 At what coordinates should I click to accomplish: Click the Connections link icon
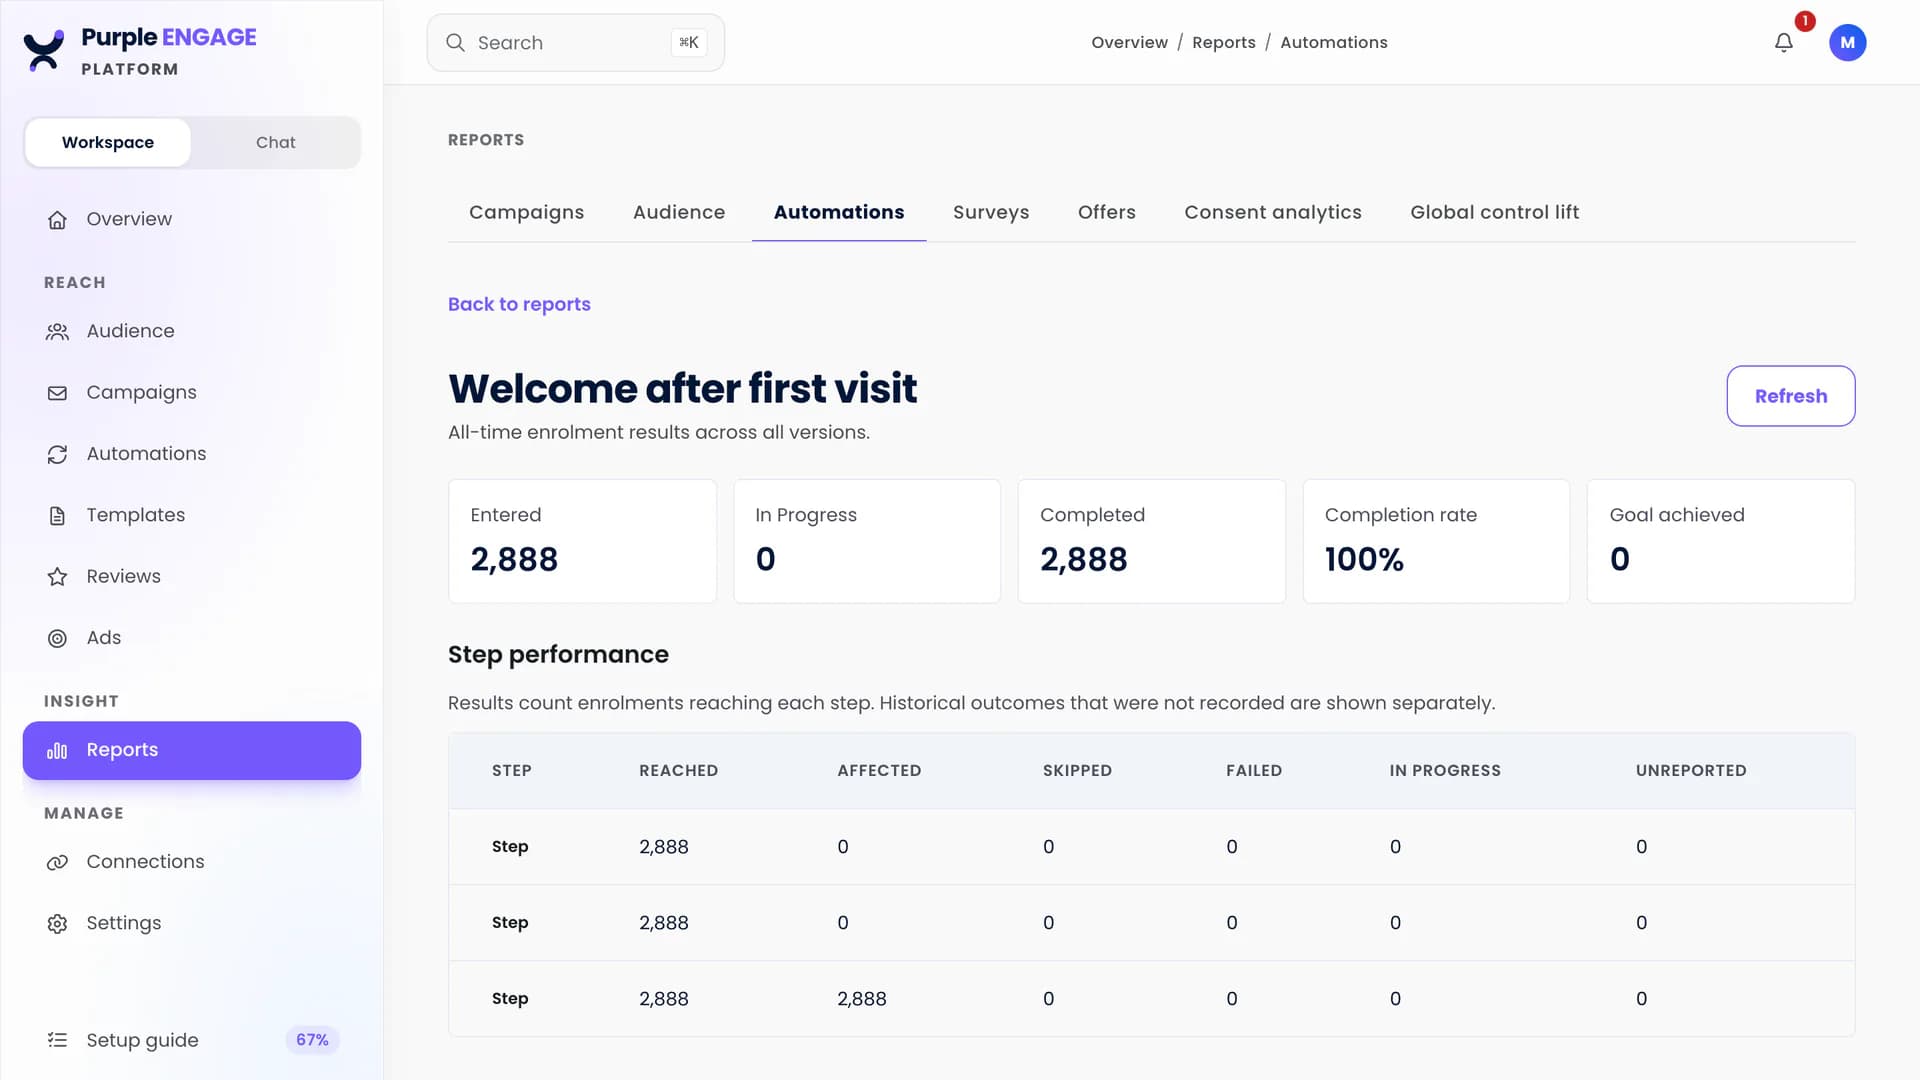(x=57, y=862)
